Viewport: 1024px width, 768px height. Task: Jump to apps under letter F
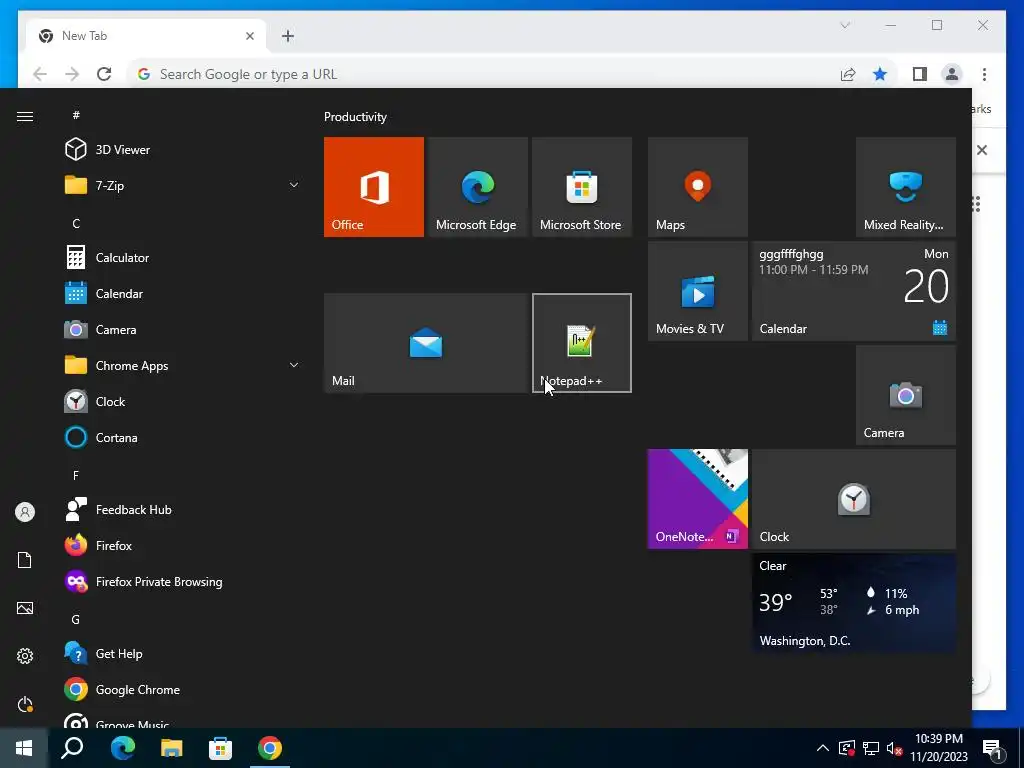(76, 475)
